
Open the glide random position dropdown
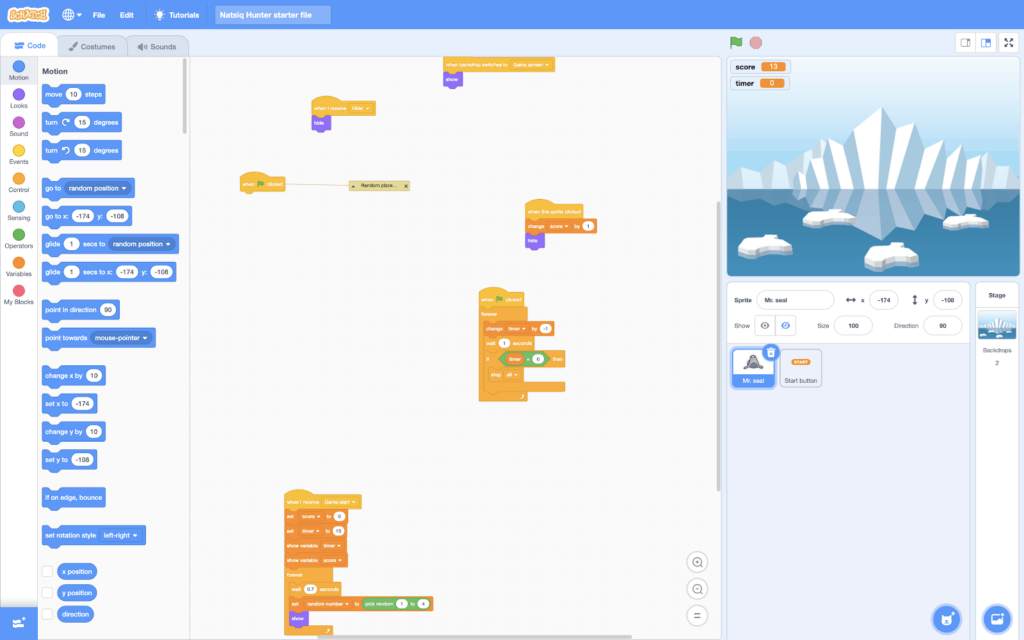[142, 244]
